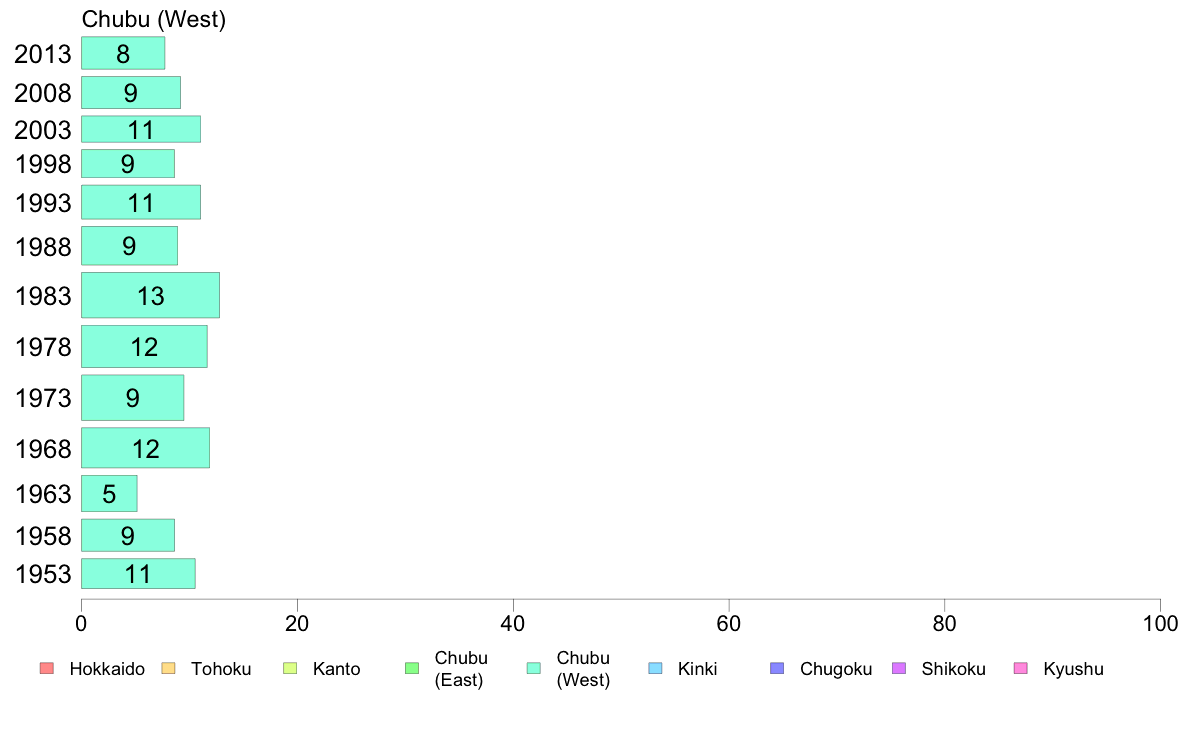The width and height of the screenshot is (1188, 736).
Task: Click the Kinki light blue legend swatch
Action: (655, 669)
